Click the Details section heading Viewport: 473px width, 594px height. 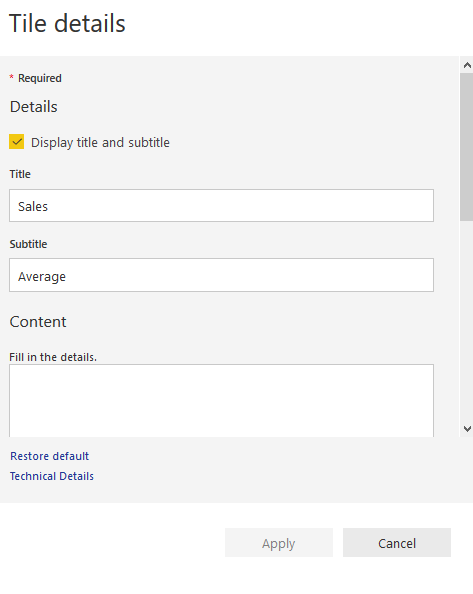coord(34,107)
